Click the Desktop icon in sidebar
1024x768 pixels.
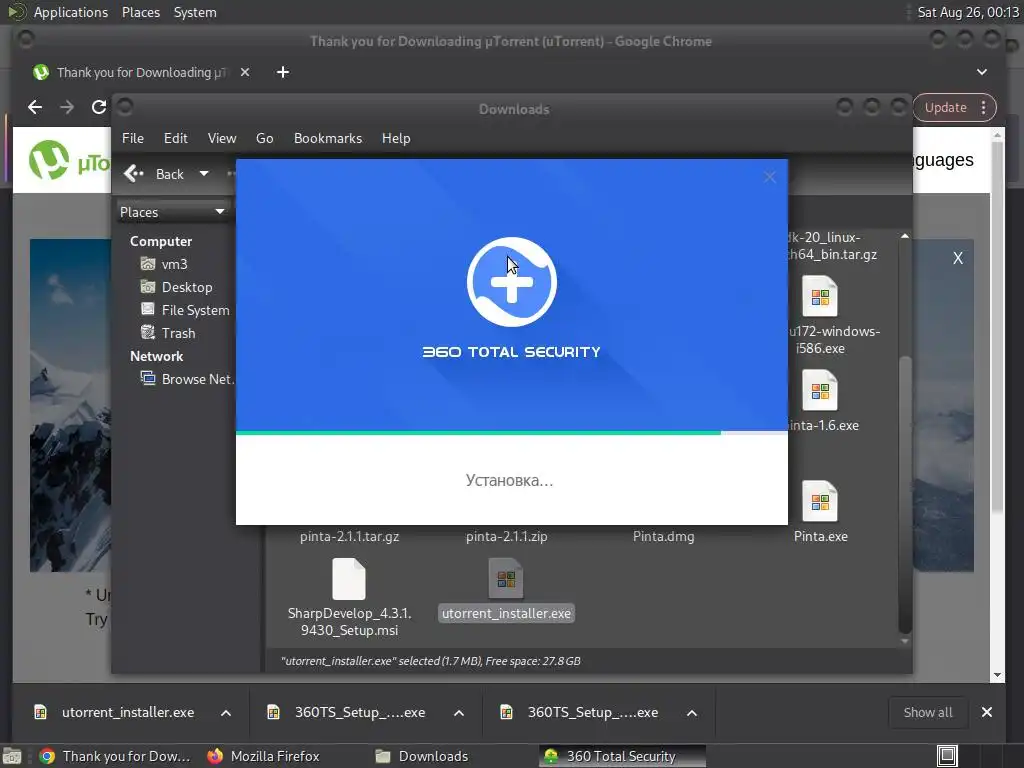(148, 287)
